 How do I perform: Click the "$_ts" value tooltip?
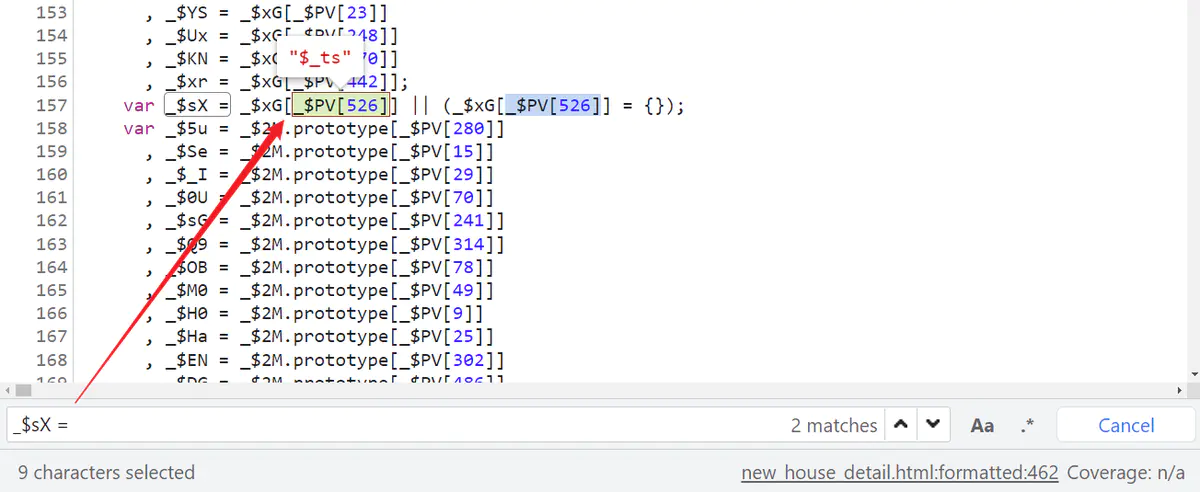click(320, 57)
